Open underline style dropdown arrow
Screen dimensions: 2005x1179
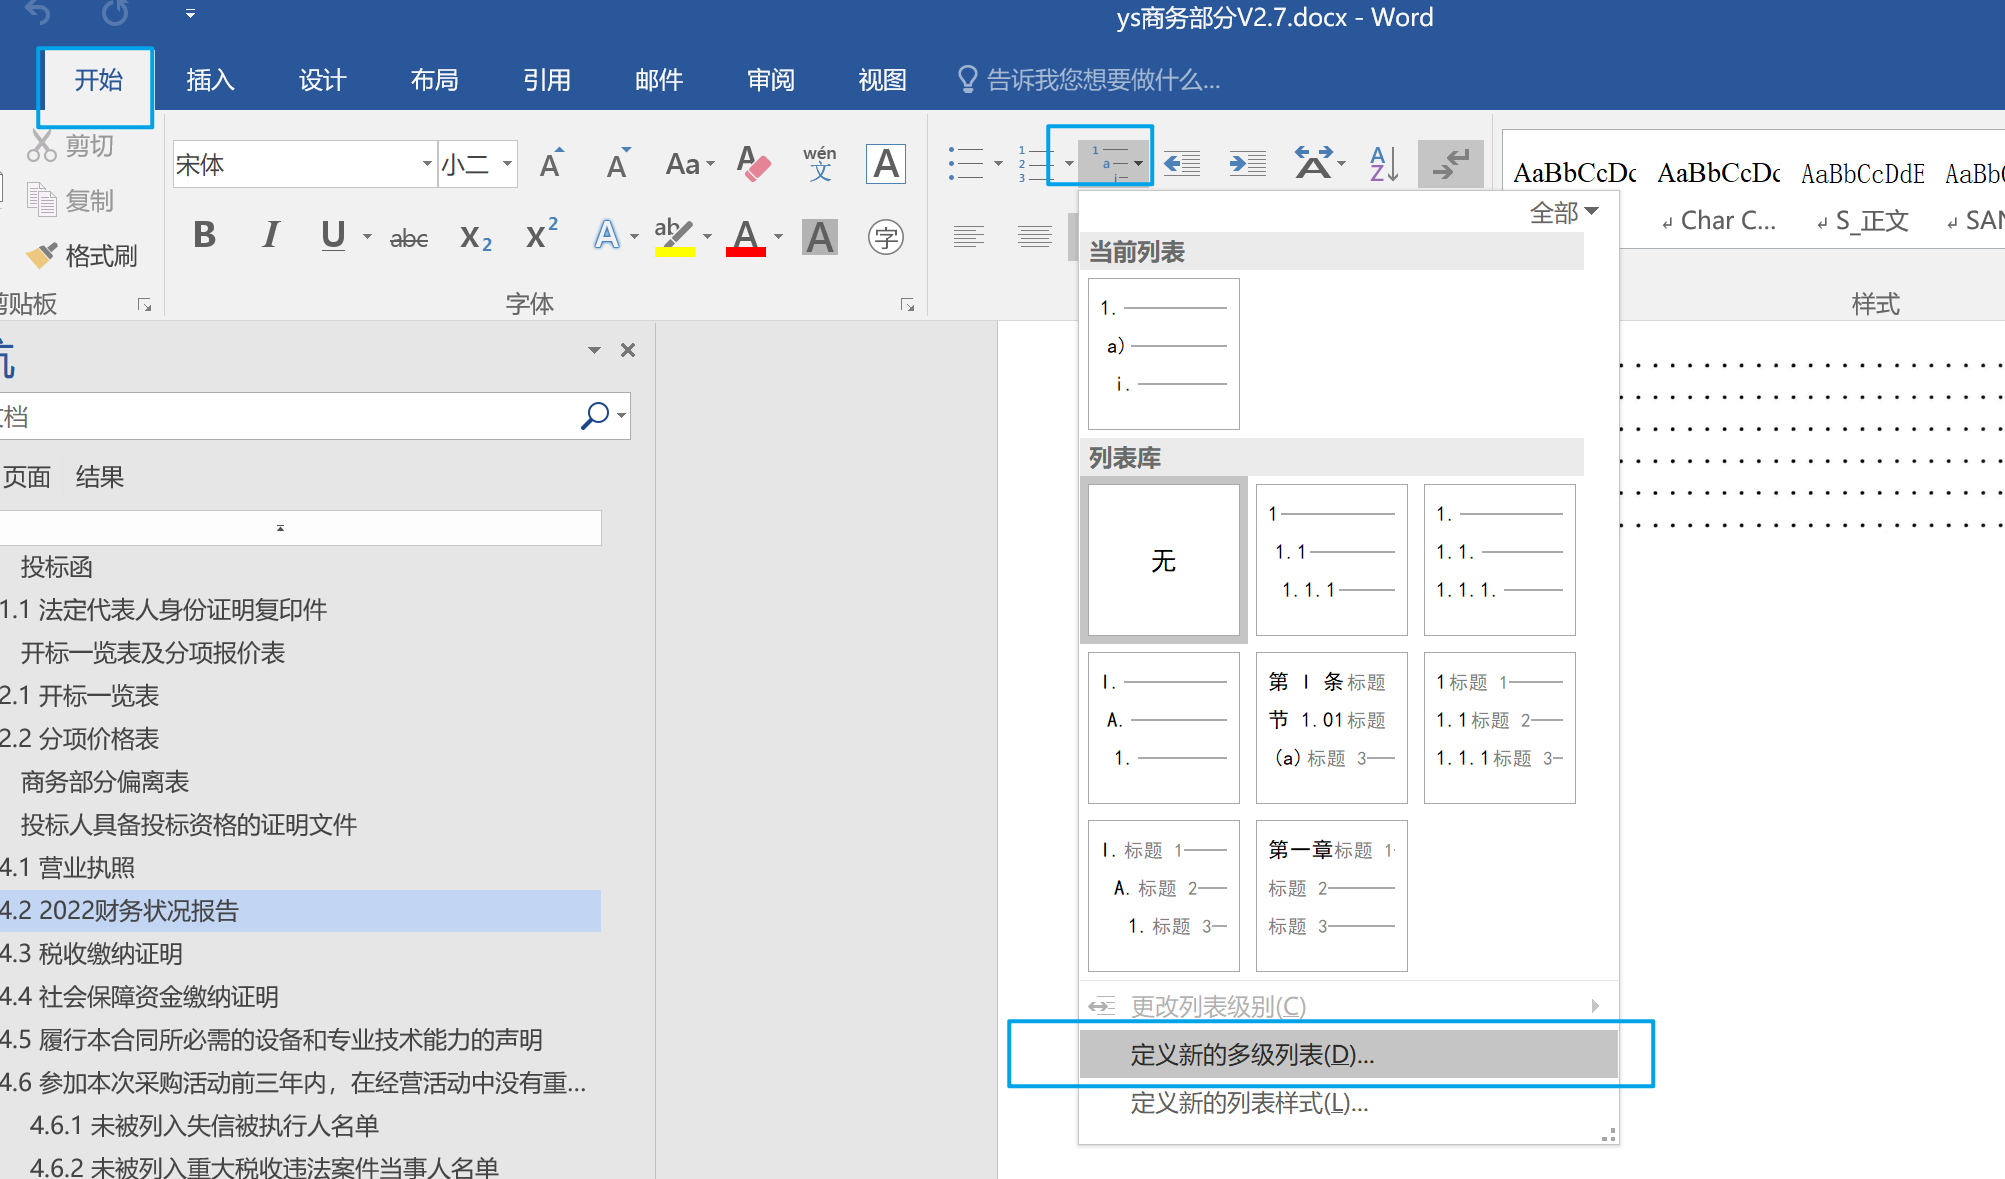coord(367,237)
